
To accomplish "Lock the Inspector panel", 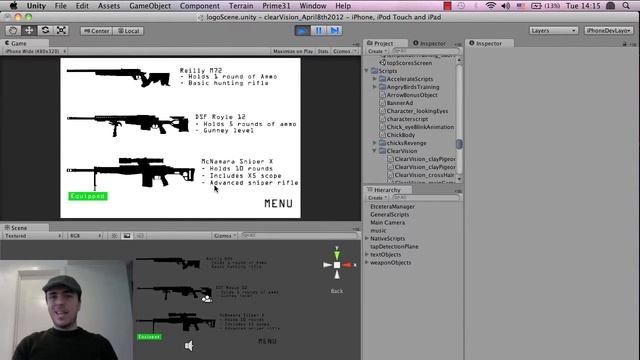I will point(624,44).
